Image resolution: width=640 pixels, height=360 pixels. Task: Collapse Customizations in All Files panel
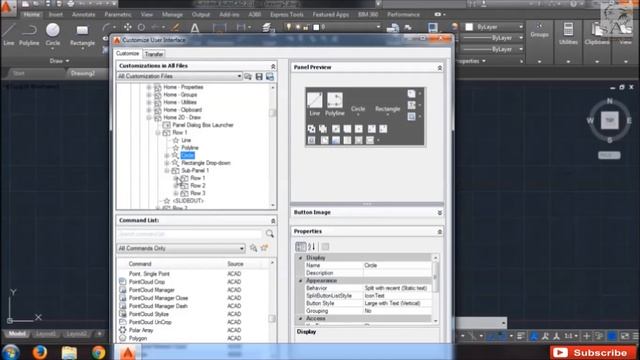pyautogui.click(x=273, y=66)
